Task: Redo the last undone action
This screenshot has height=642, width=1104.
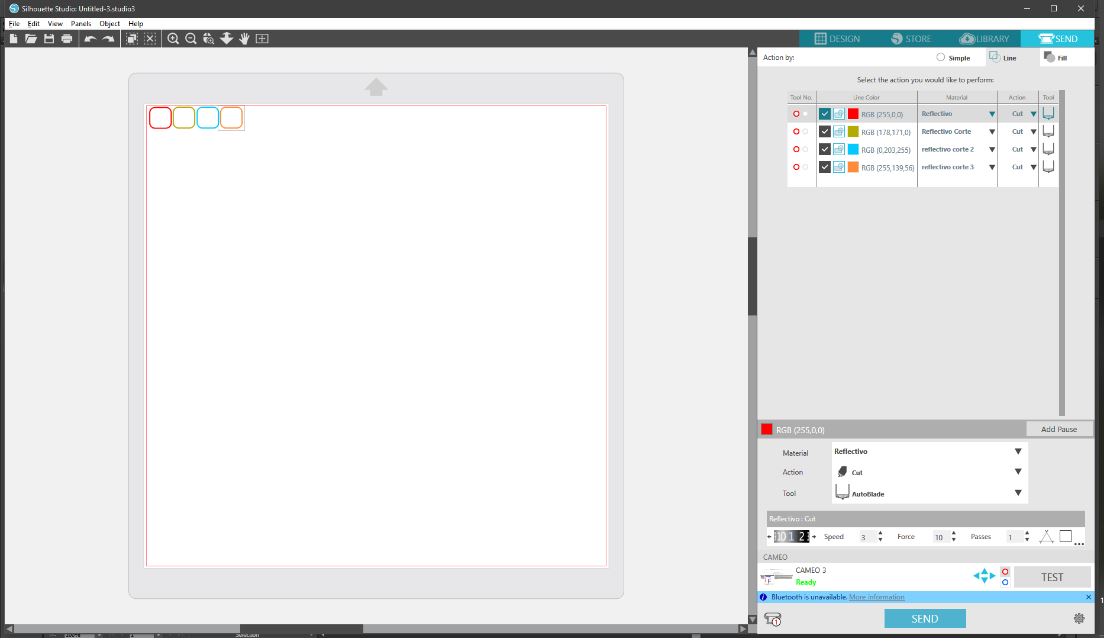Action: pyautogui.click(x=108, y=39)
